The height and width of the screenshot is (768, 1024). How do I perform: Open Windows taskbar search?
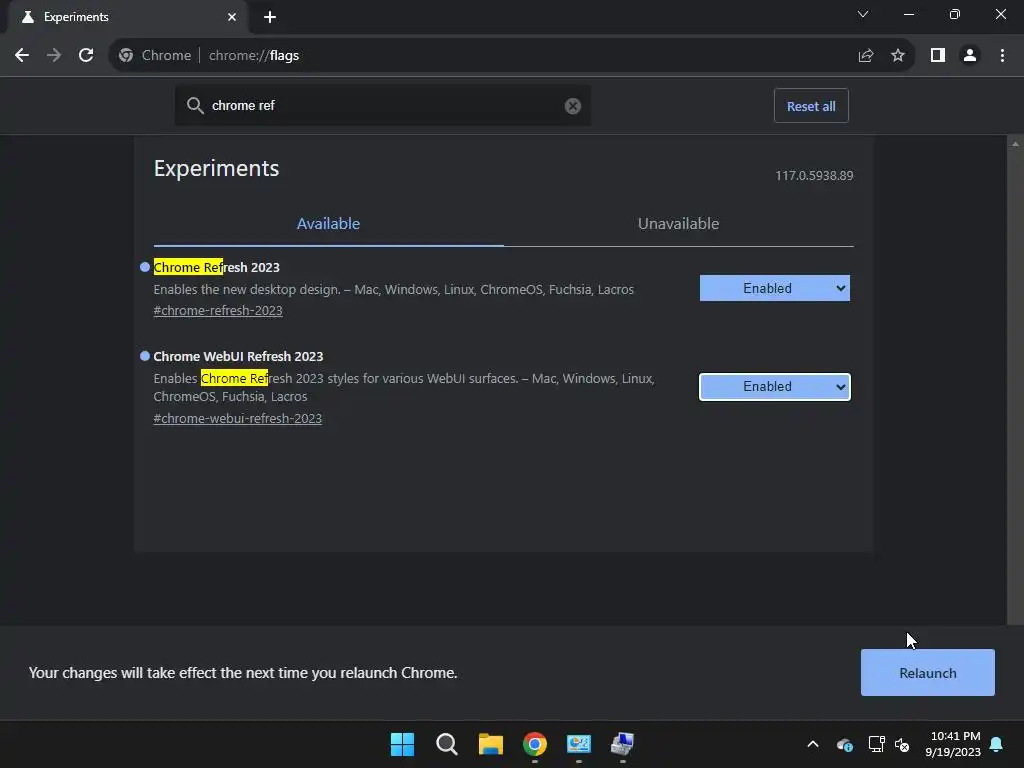[x=447, y=744]
